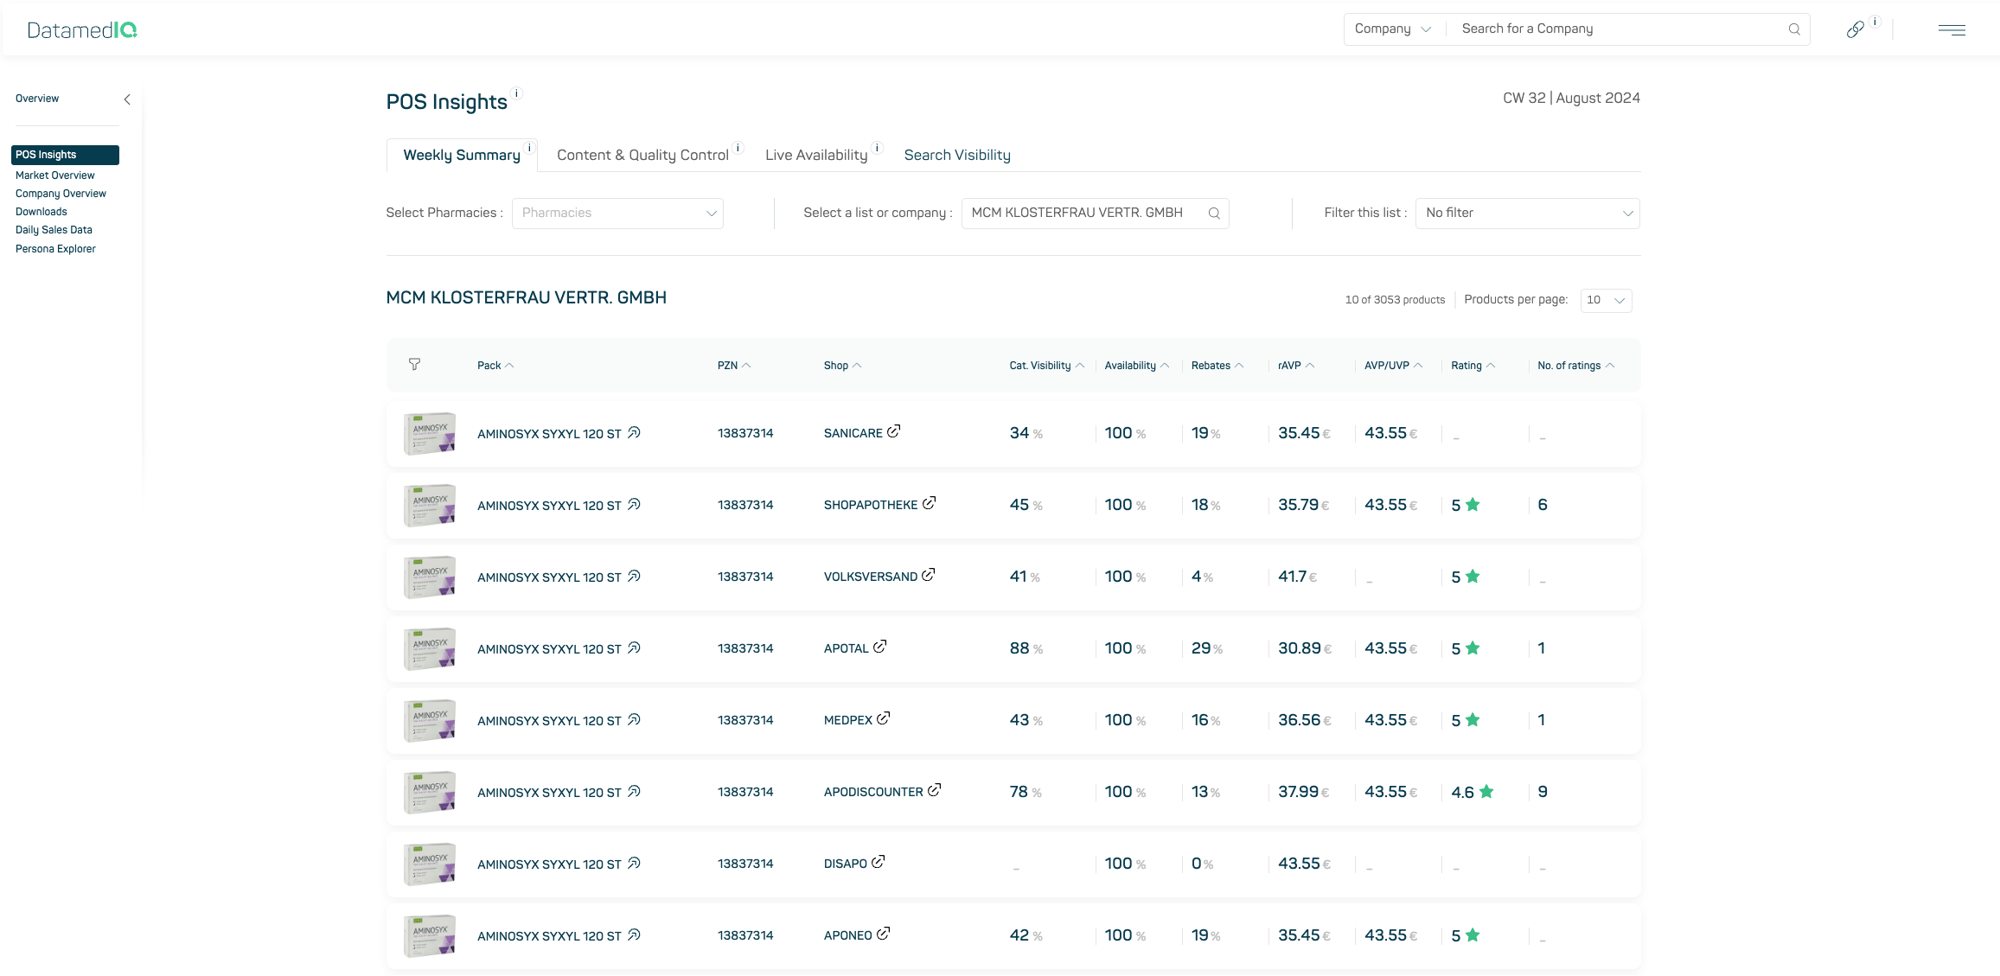Click pack icon beside AMINOSYX in APONEO row
This screenshot has width=2000, height=976.
click(x=634, y=936)
